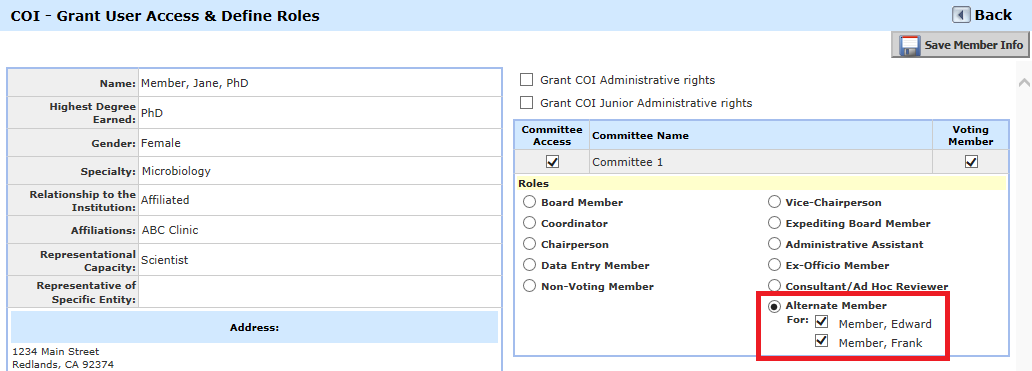This screenshot has width=1032, height=371.
Task: Click the 'Committee Access' column header
Action: [x=552, y=136]
